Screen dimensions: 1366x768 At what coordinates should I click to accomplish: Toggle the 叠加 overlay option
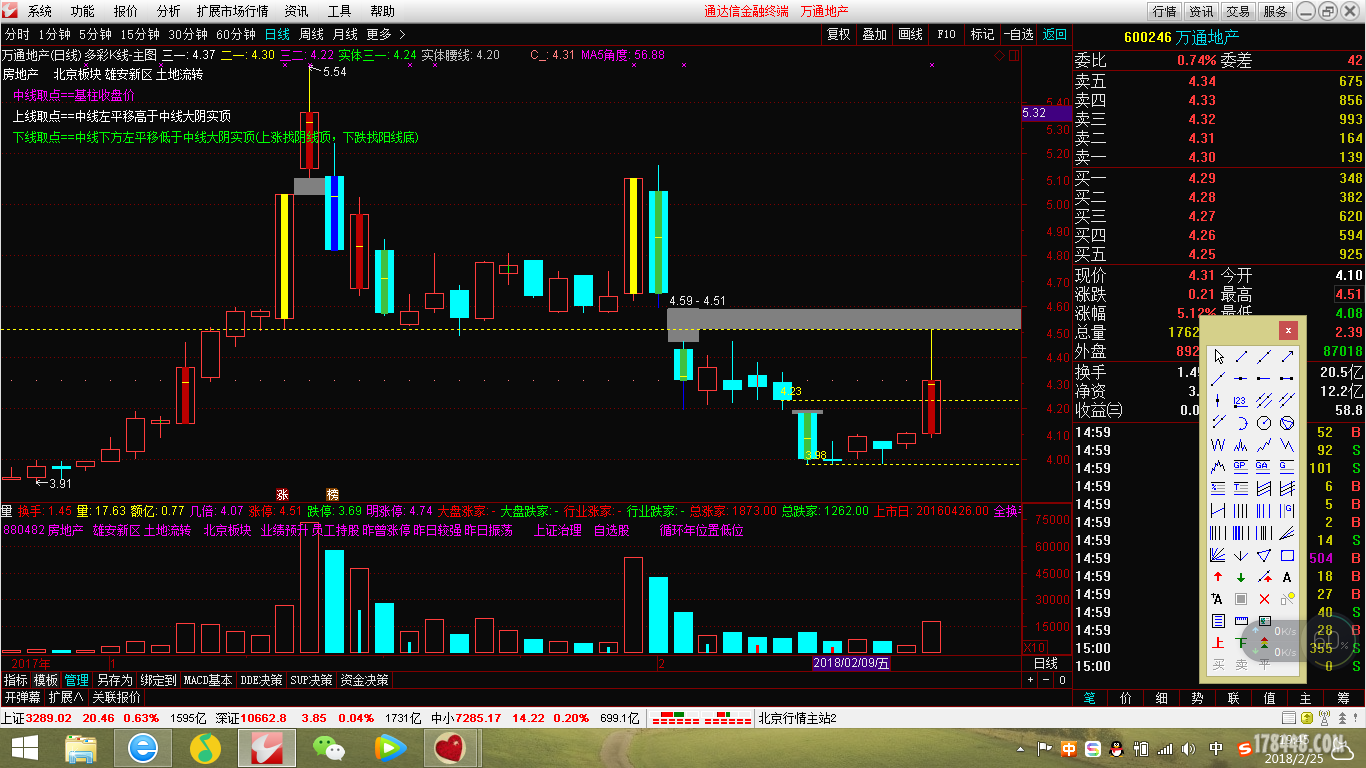(x=875, y=34)
